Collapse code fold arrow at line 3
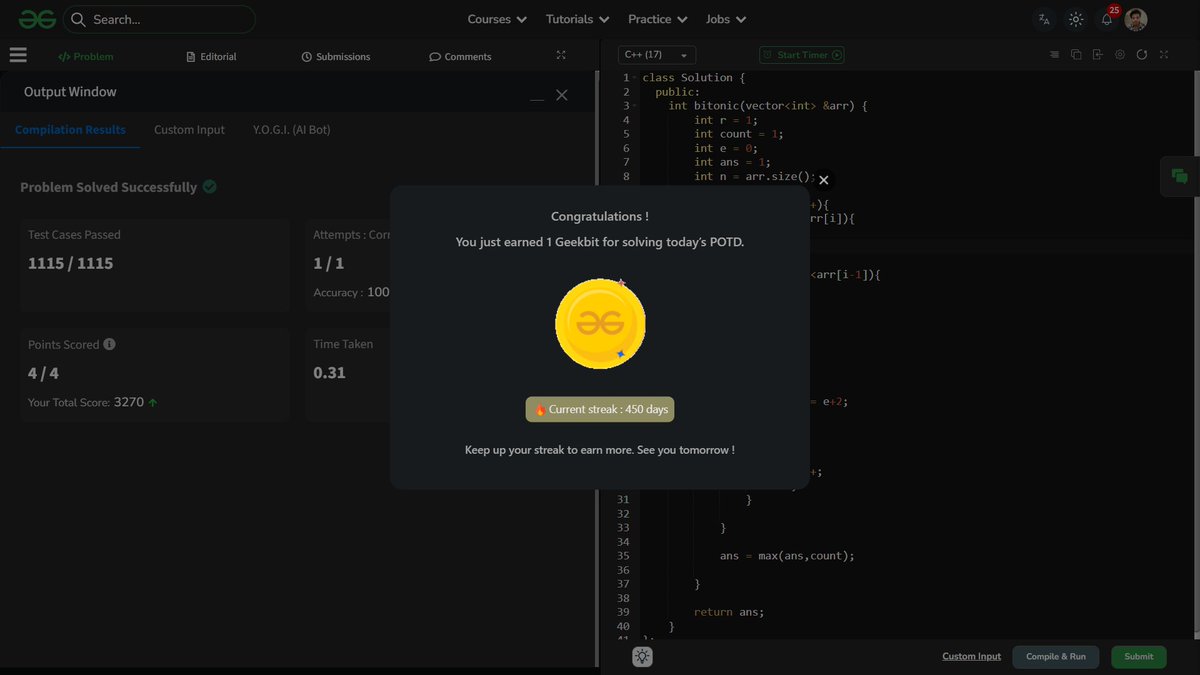 (x=635, y=106)
